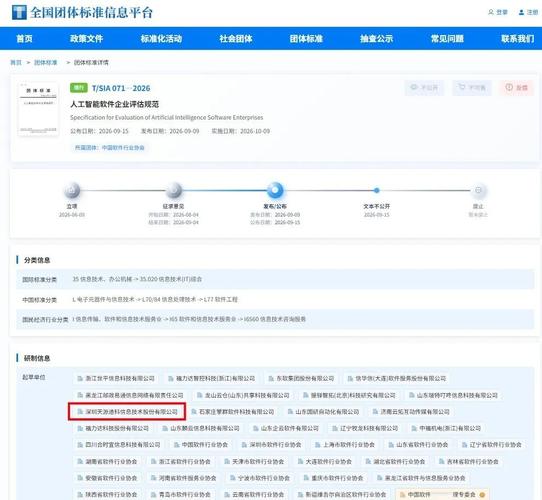The width and height of the screenshot is (542, 500).
Task: Click the 中国标准分类 row value
Action: (x=155, y=299)
